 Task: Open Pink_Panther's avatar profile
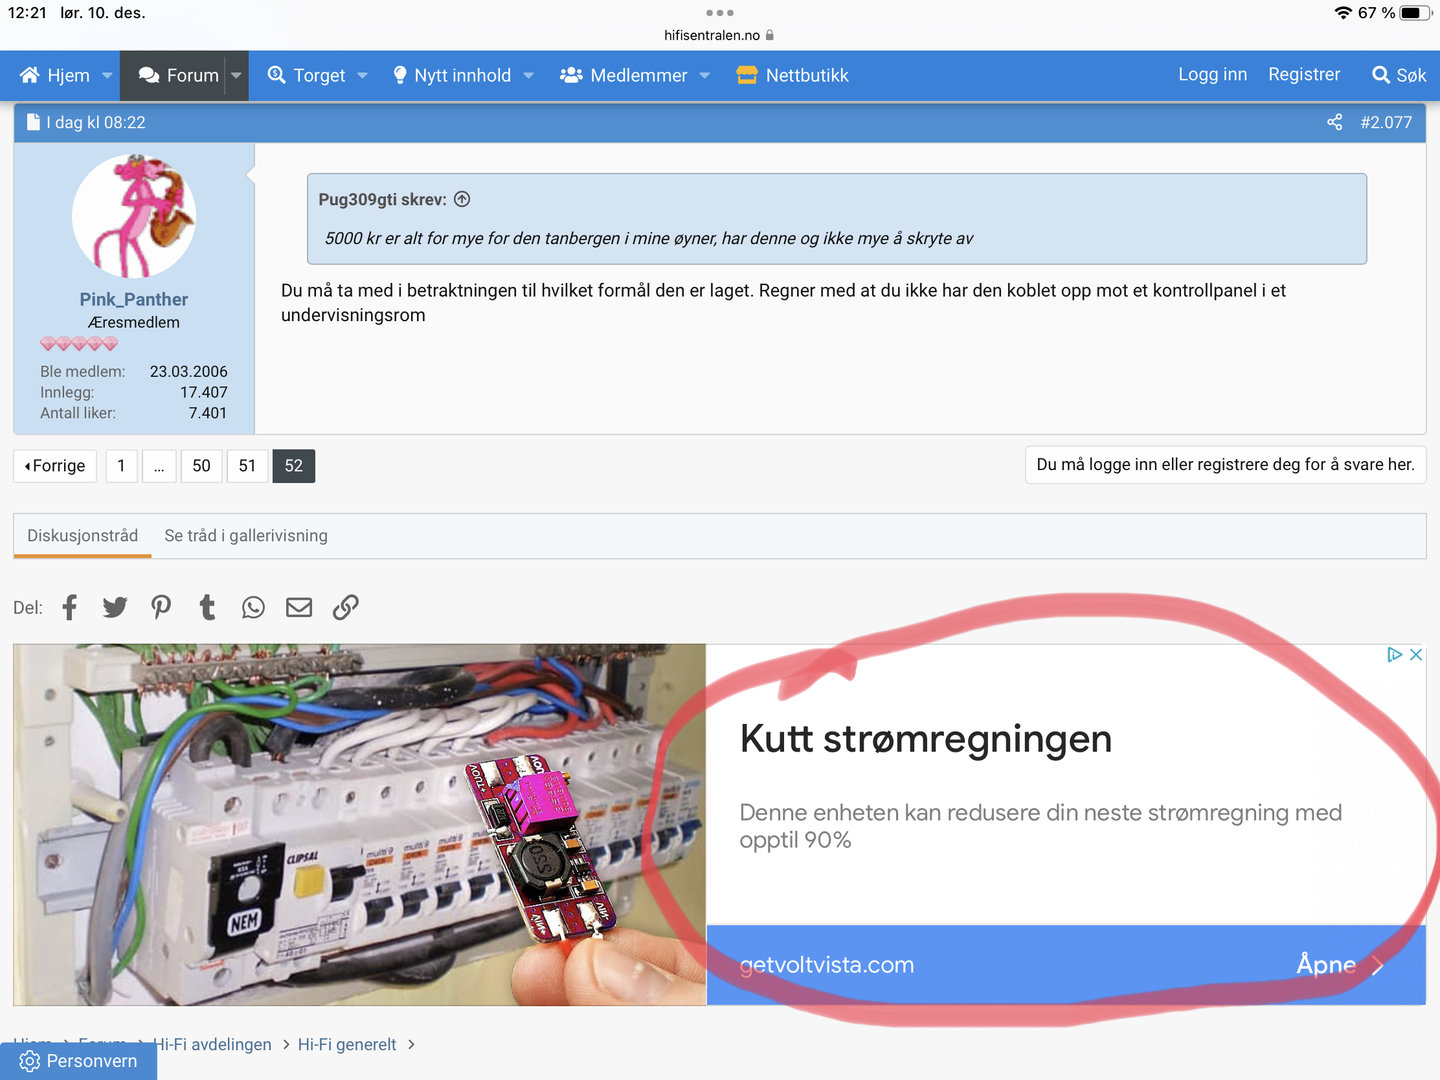pyautogui.click(x=134, y=216)
